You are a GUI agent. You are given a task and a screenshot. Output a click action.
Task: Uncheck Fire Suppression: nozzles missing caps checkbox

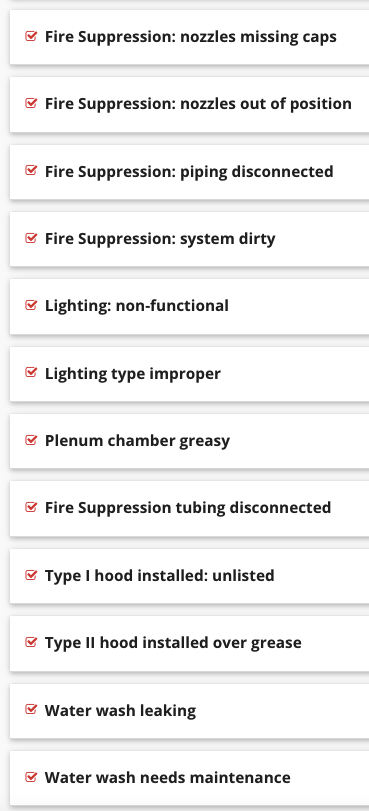coord(32,36)
